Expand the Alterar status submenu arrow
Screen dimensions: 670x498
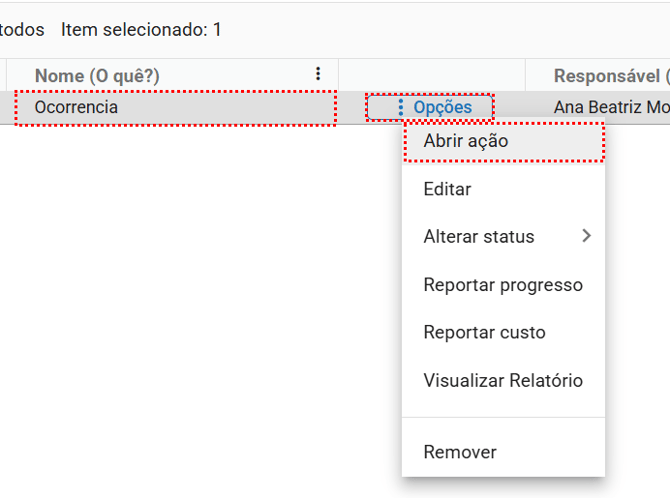pyautogui.click(x=586, y=237)
